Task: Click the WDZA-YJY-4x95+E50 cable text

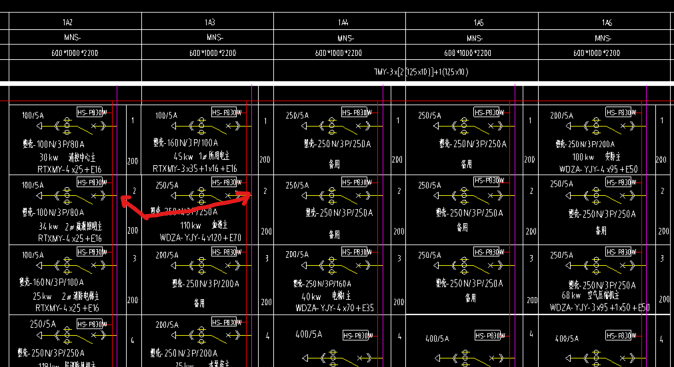Action: 598,169
